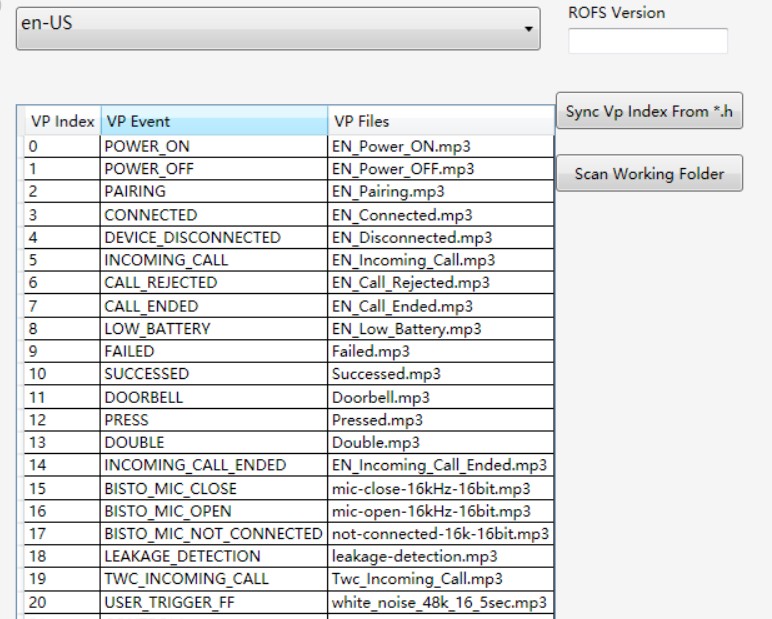Viewport: 772px width, 619px height.
Task: Select EN_Power_OFF.mp3 file cell
Action: click(403, 169)
